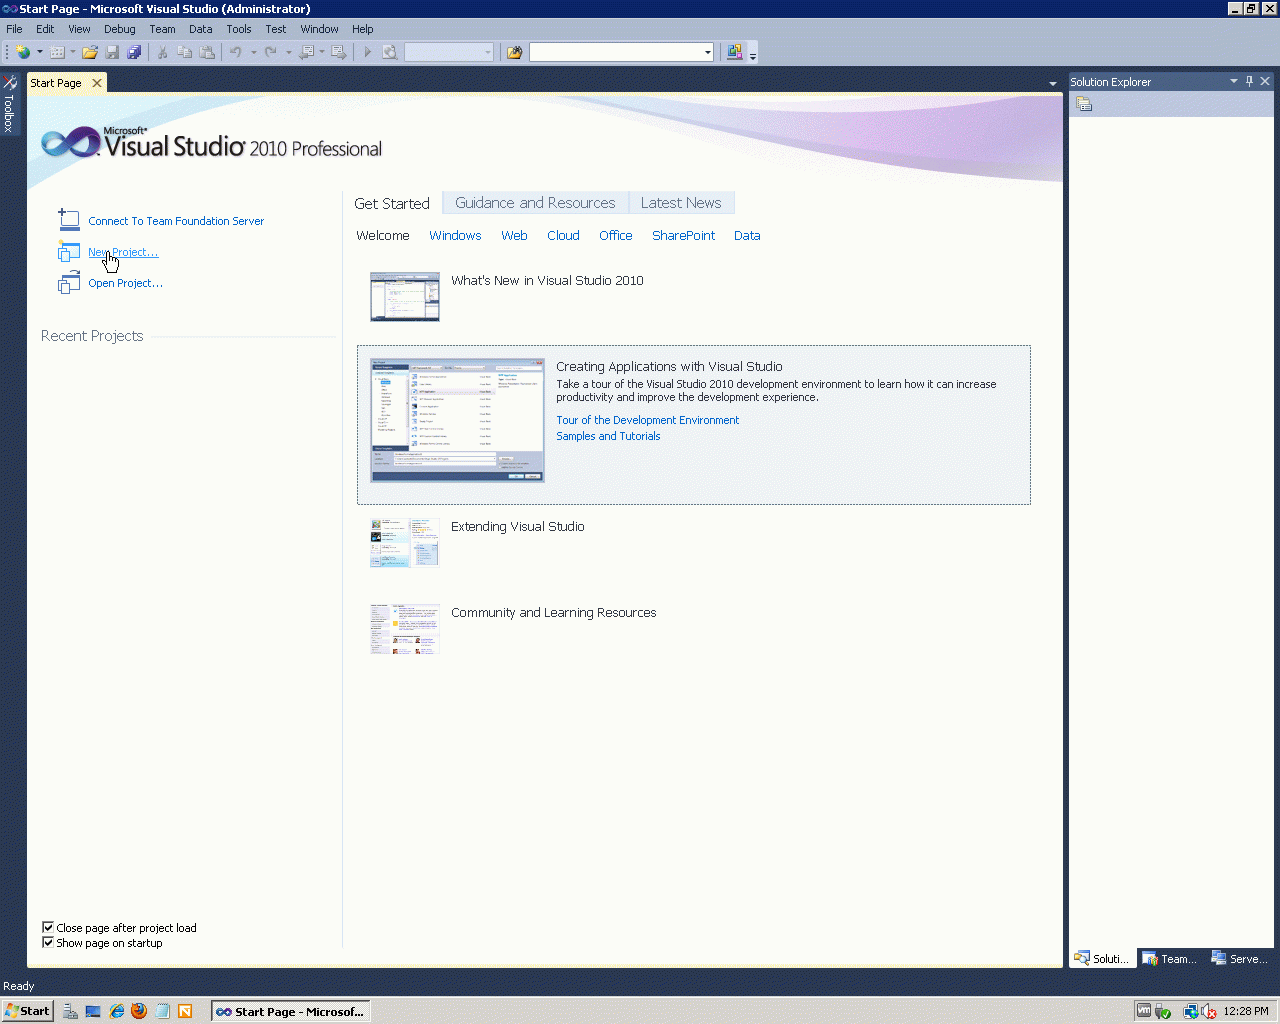This screenshot has width=1280, height=1024.
Task: Open the Tools menu
Action: point(239,29)
